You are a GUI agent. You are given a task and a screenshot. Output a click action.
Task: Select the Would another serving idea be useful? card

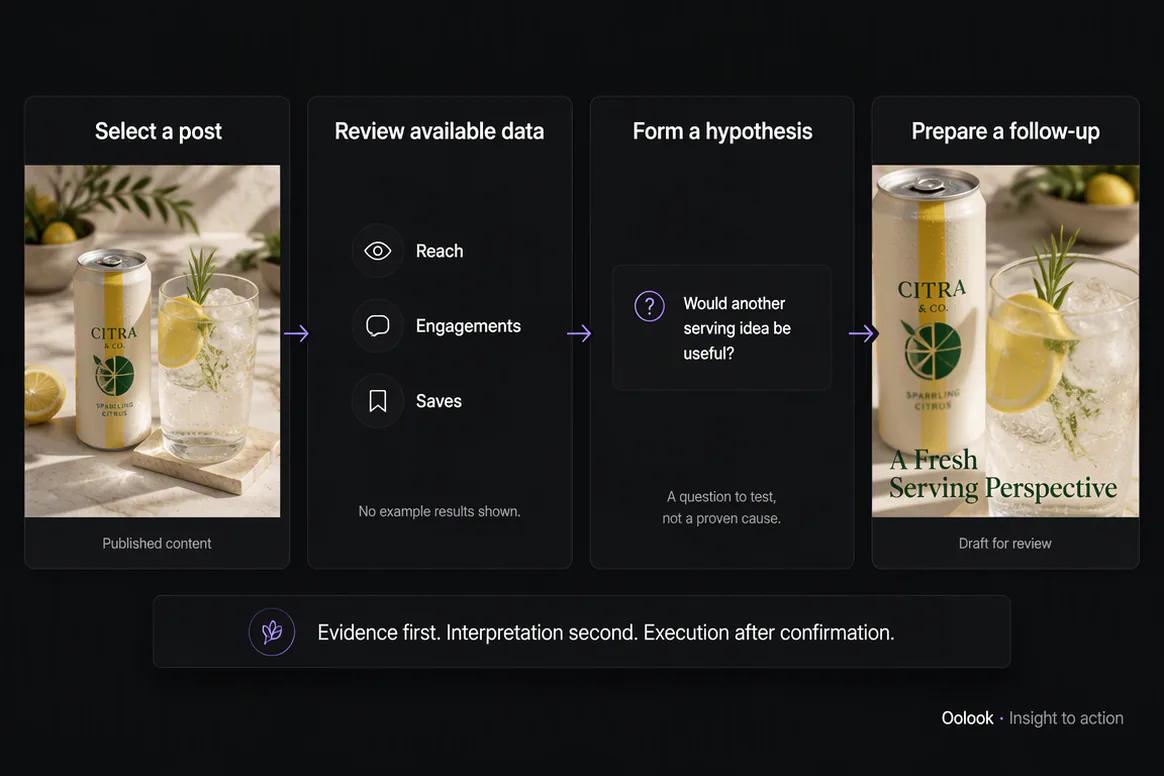[x=722, y=327]
